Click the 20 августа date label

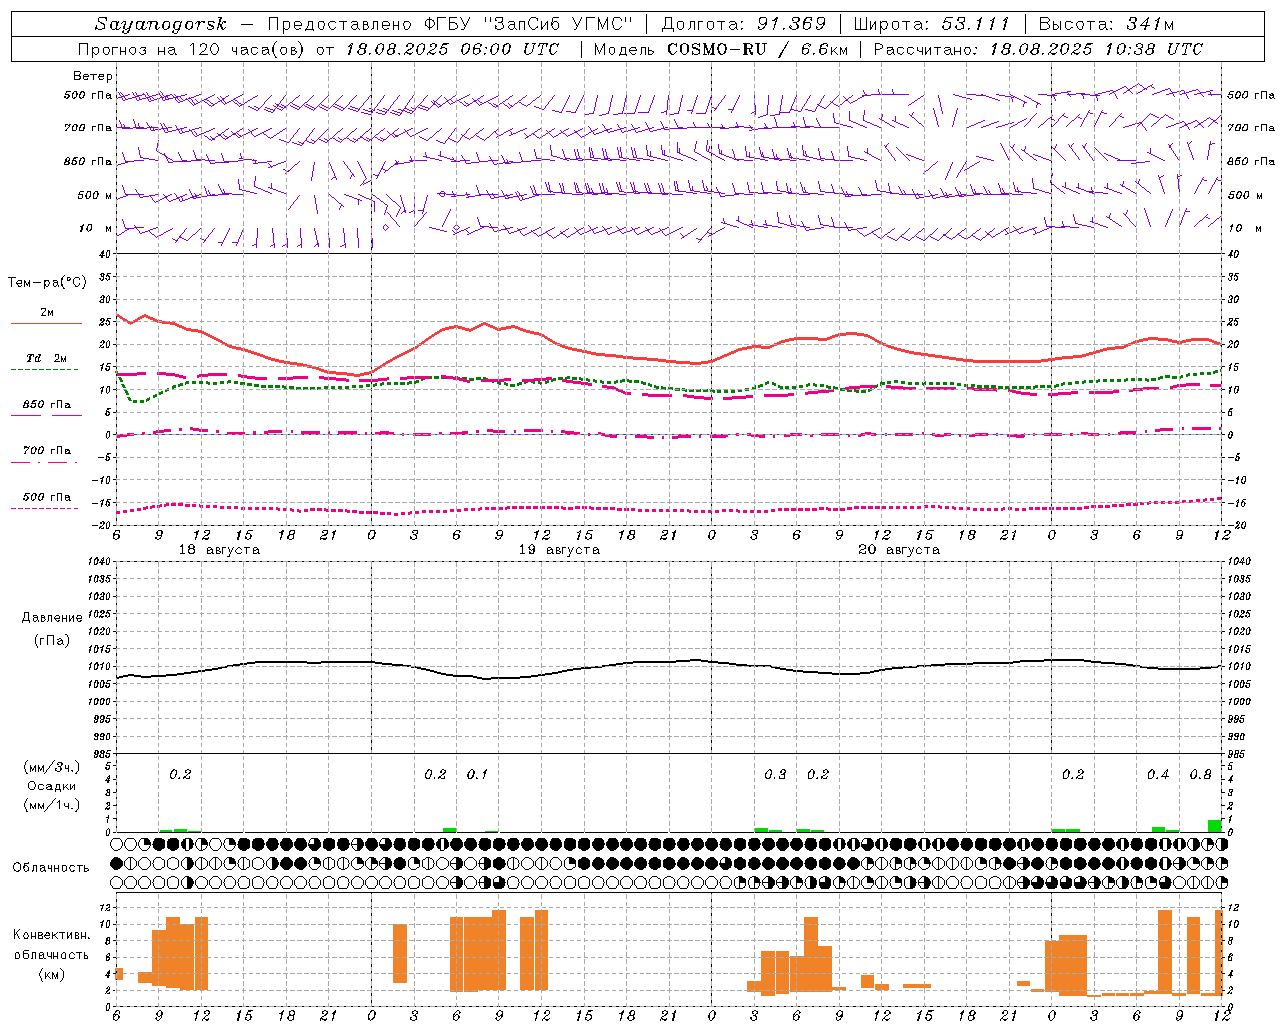pos(899,550)
